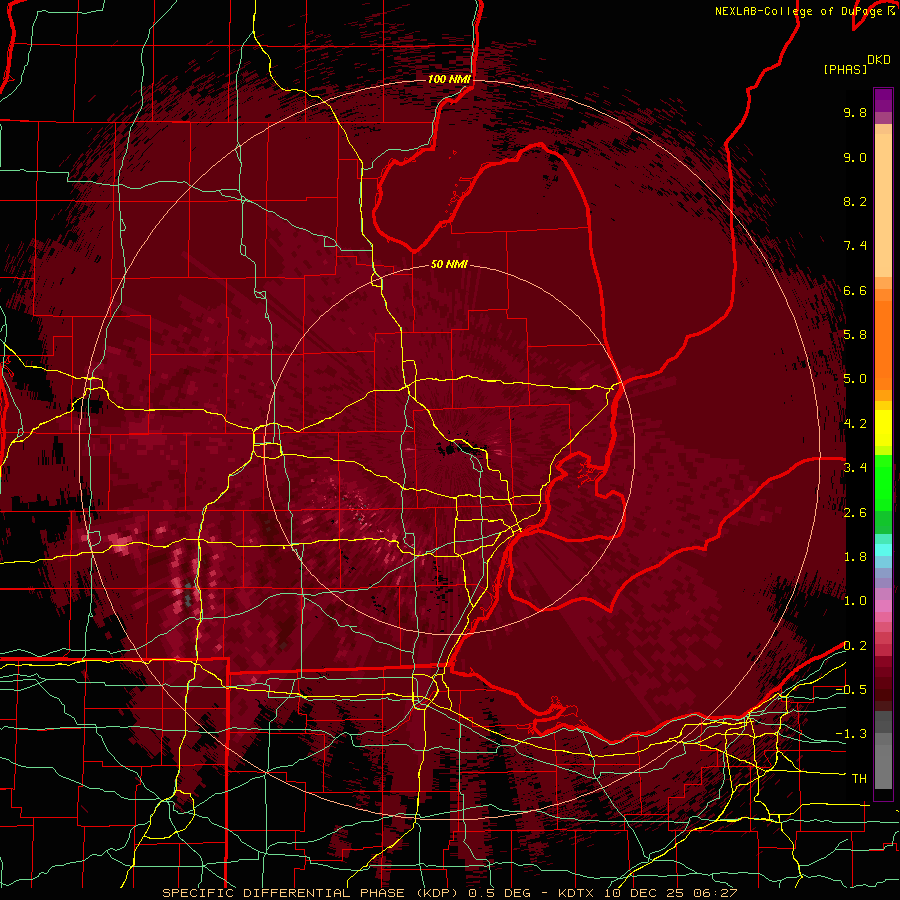Click the TH threshold label on legend
The height and width of the screenshot is (900, 900).
[x=859, y=779]
